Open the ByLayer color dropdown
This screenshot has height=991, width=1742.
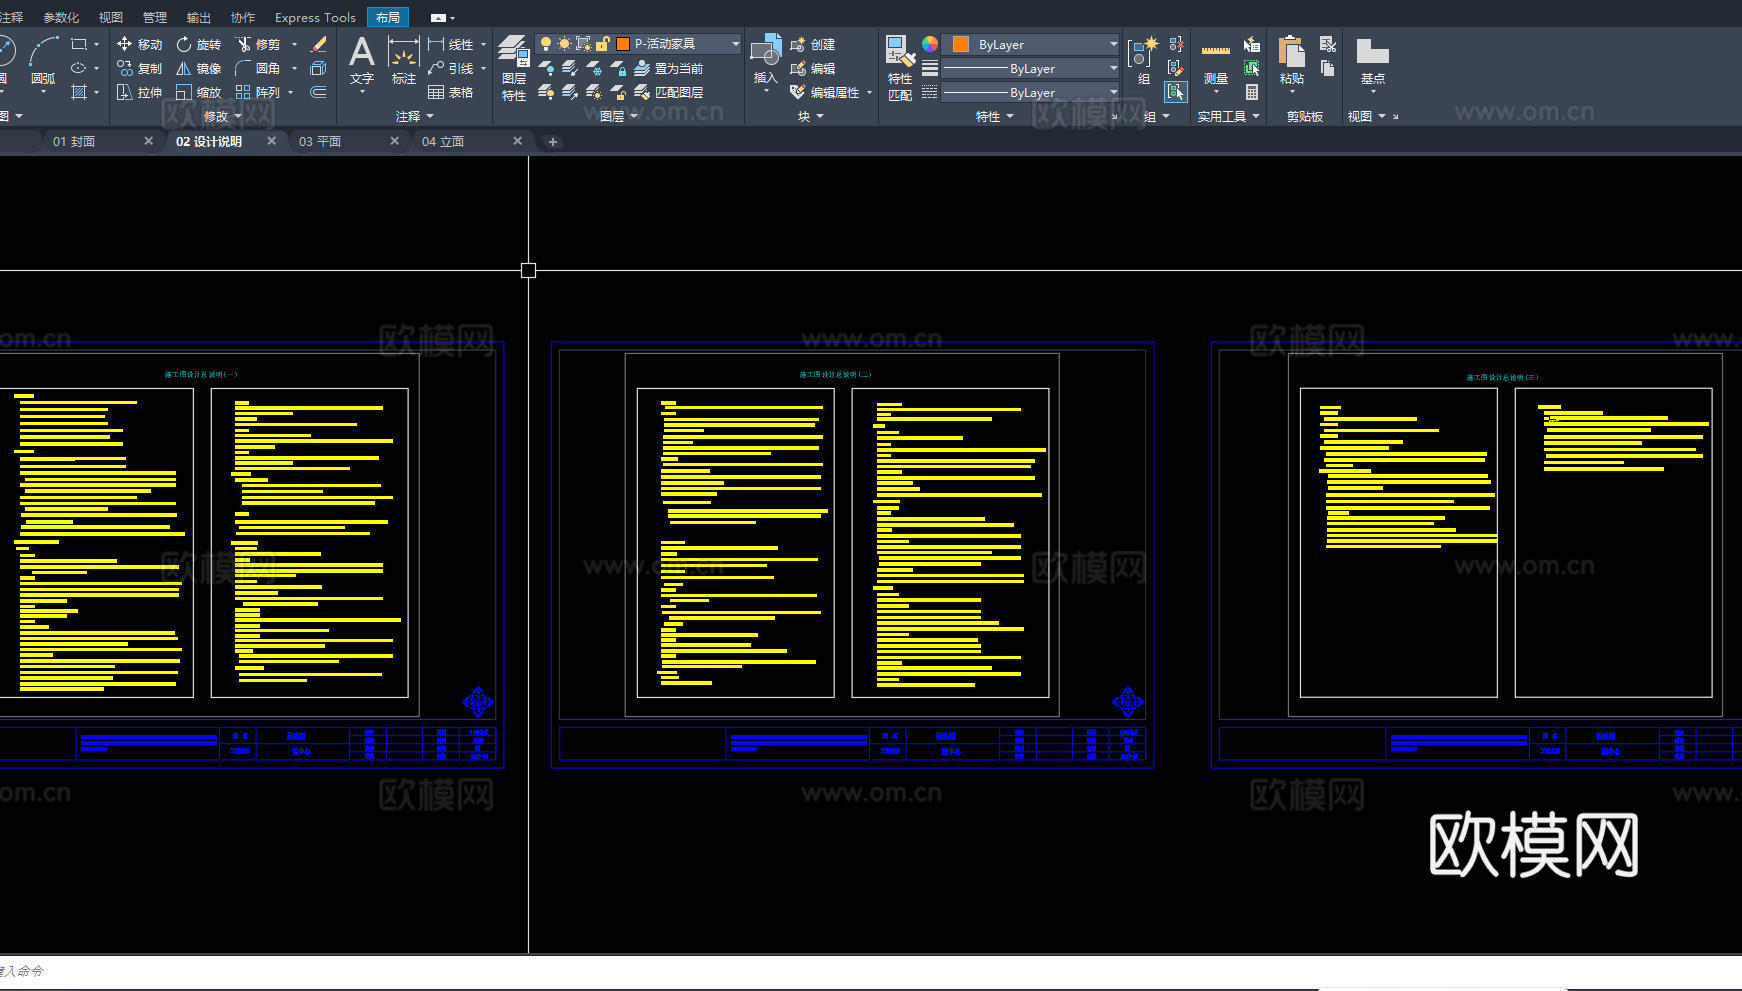coord(1032,44)
